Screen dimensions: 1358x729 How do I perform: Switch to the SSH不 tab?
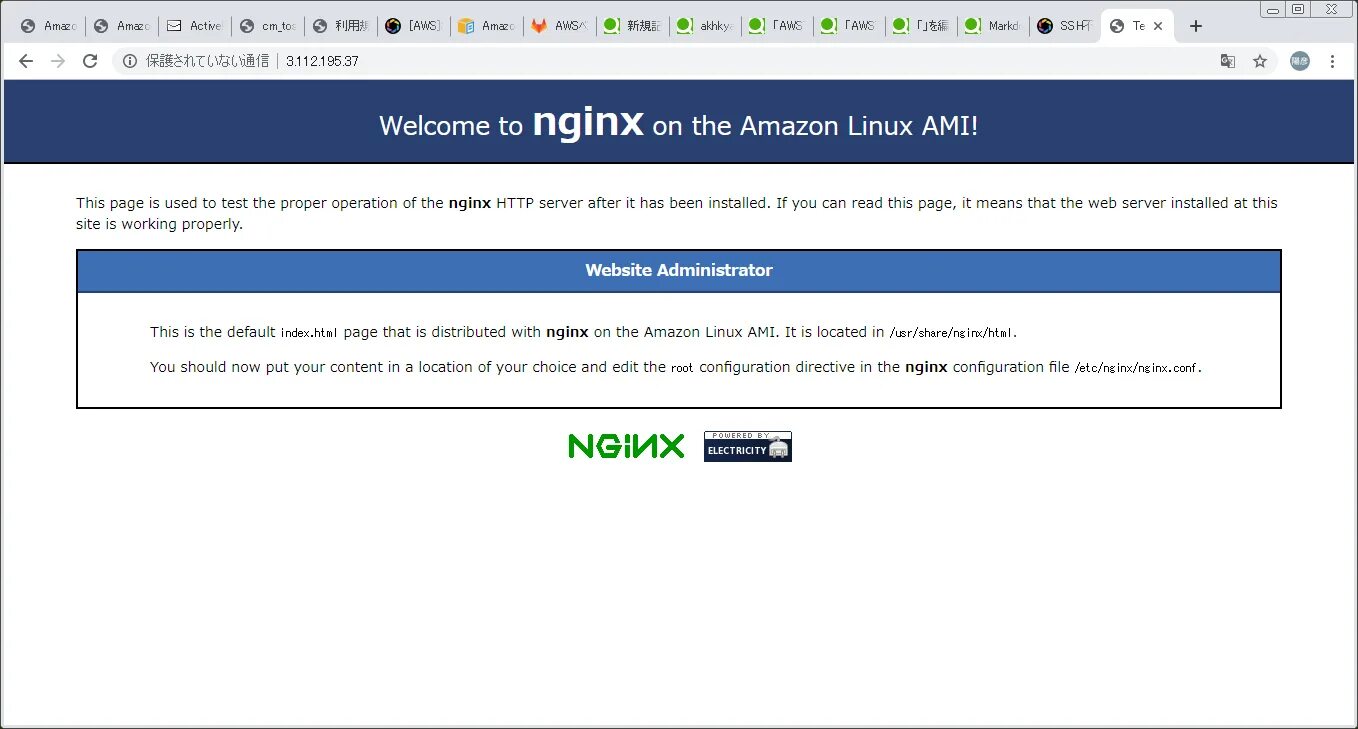pyautogui.click(x=1066, y=26)
